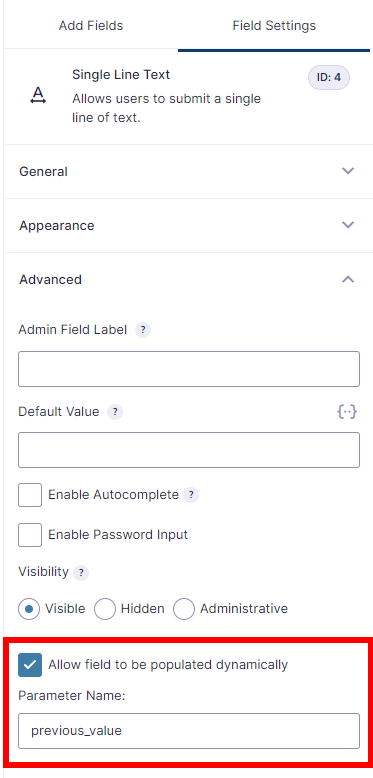Choose Administrative visibility
This screenshot has width=373, height=778.
[184, 609]
